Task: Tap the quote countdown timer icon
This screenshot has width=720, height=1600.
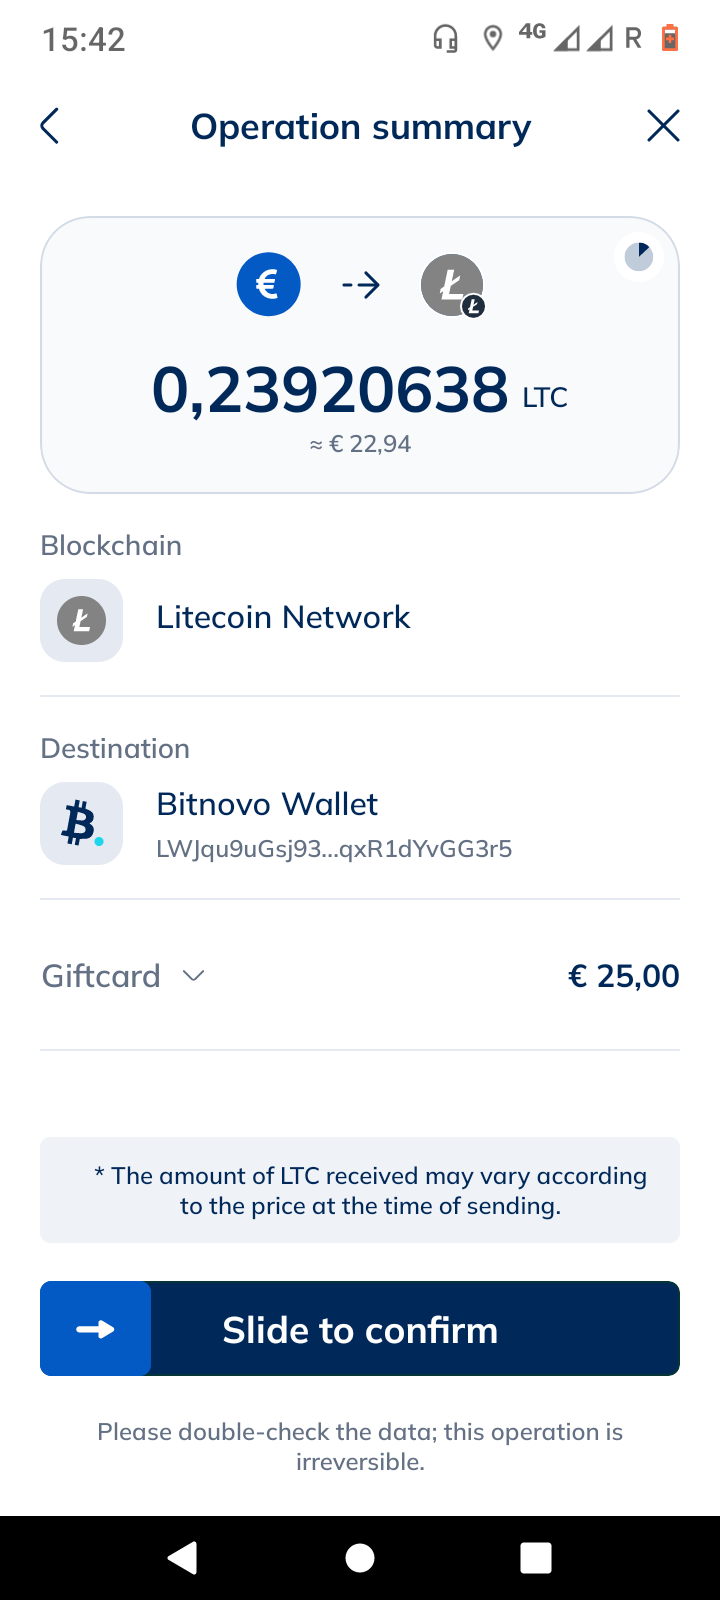Action: point(639,258)
